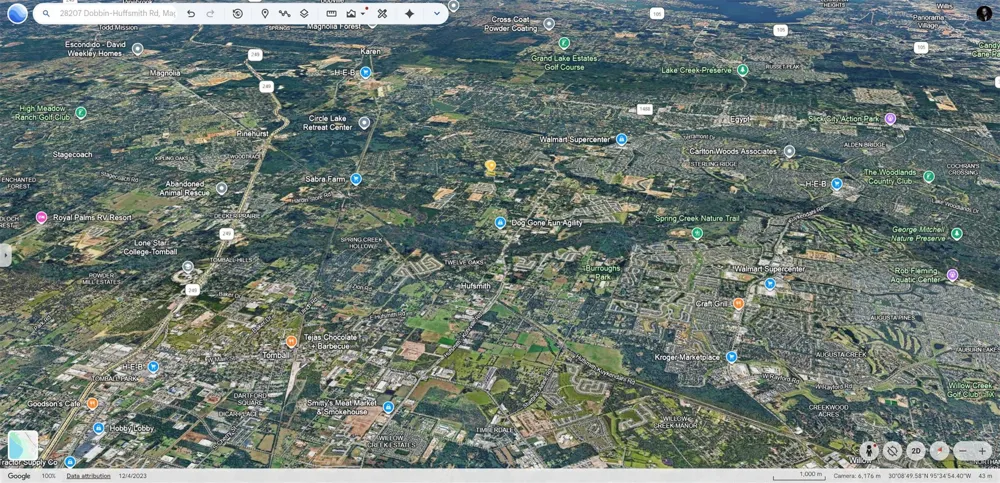Toggle Street View pegman
1000x483 pixels.
pyautogui.click(x=869, y=451)
